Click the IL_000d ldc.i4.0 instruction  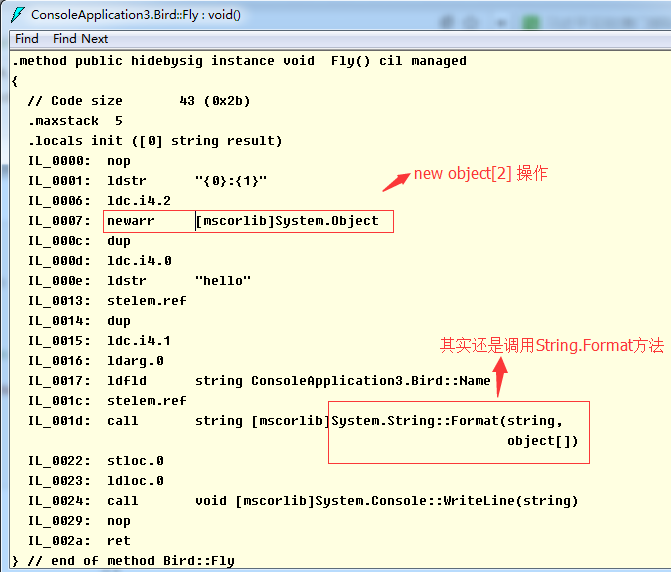pos(100,261)
